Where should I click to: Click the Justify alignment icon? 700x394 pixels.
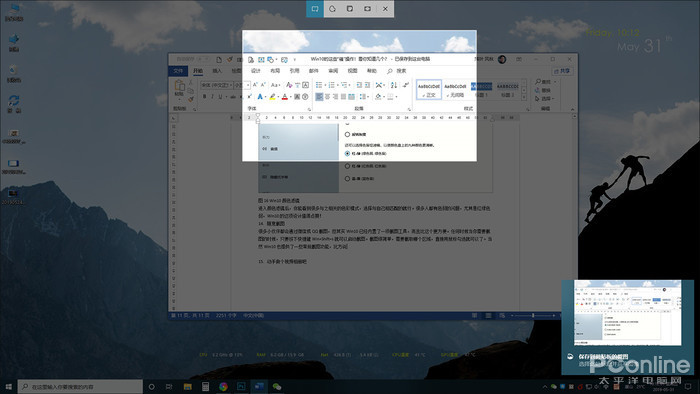(343, 96)
